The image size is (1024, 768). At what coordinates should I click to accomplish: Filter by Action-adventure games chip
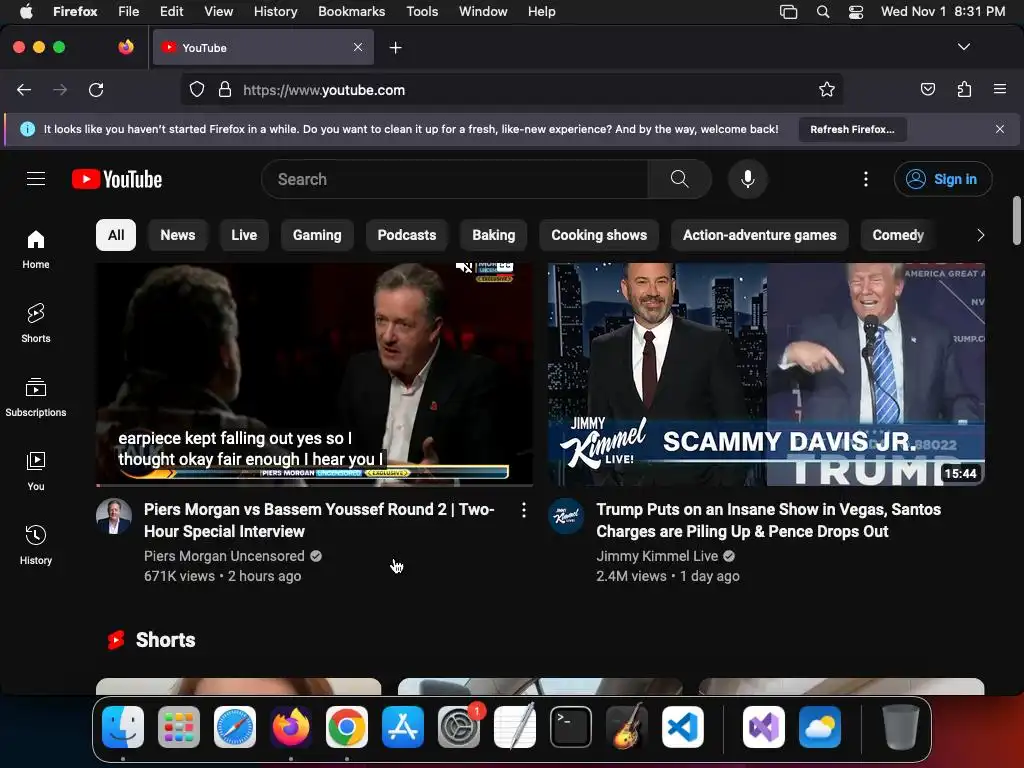[x=760, y=235]
